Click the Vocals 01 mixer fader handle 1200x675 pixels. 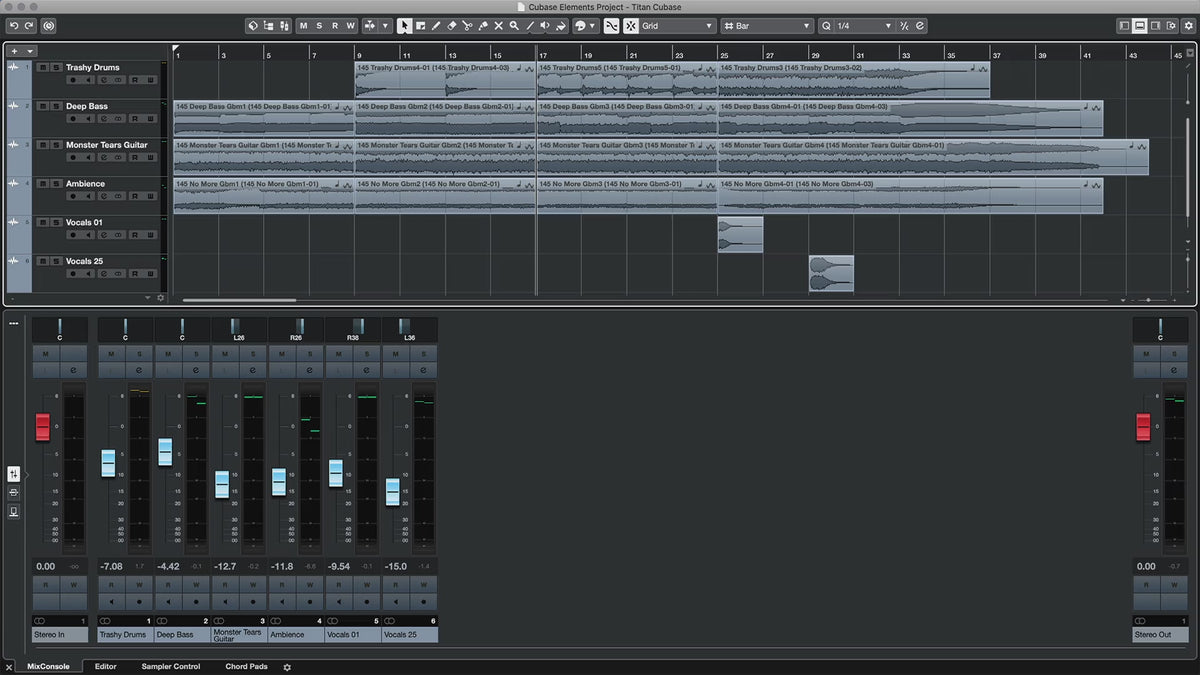pyautogui.click(x=336, y=473)
